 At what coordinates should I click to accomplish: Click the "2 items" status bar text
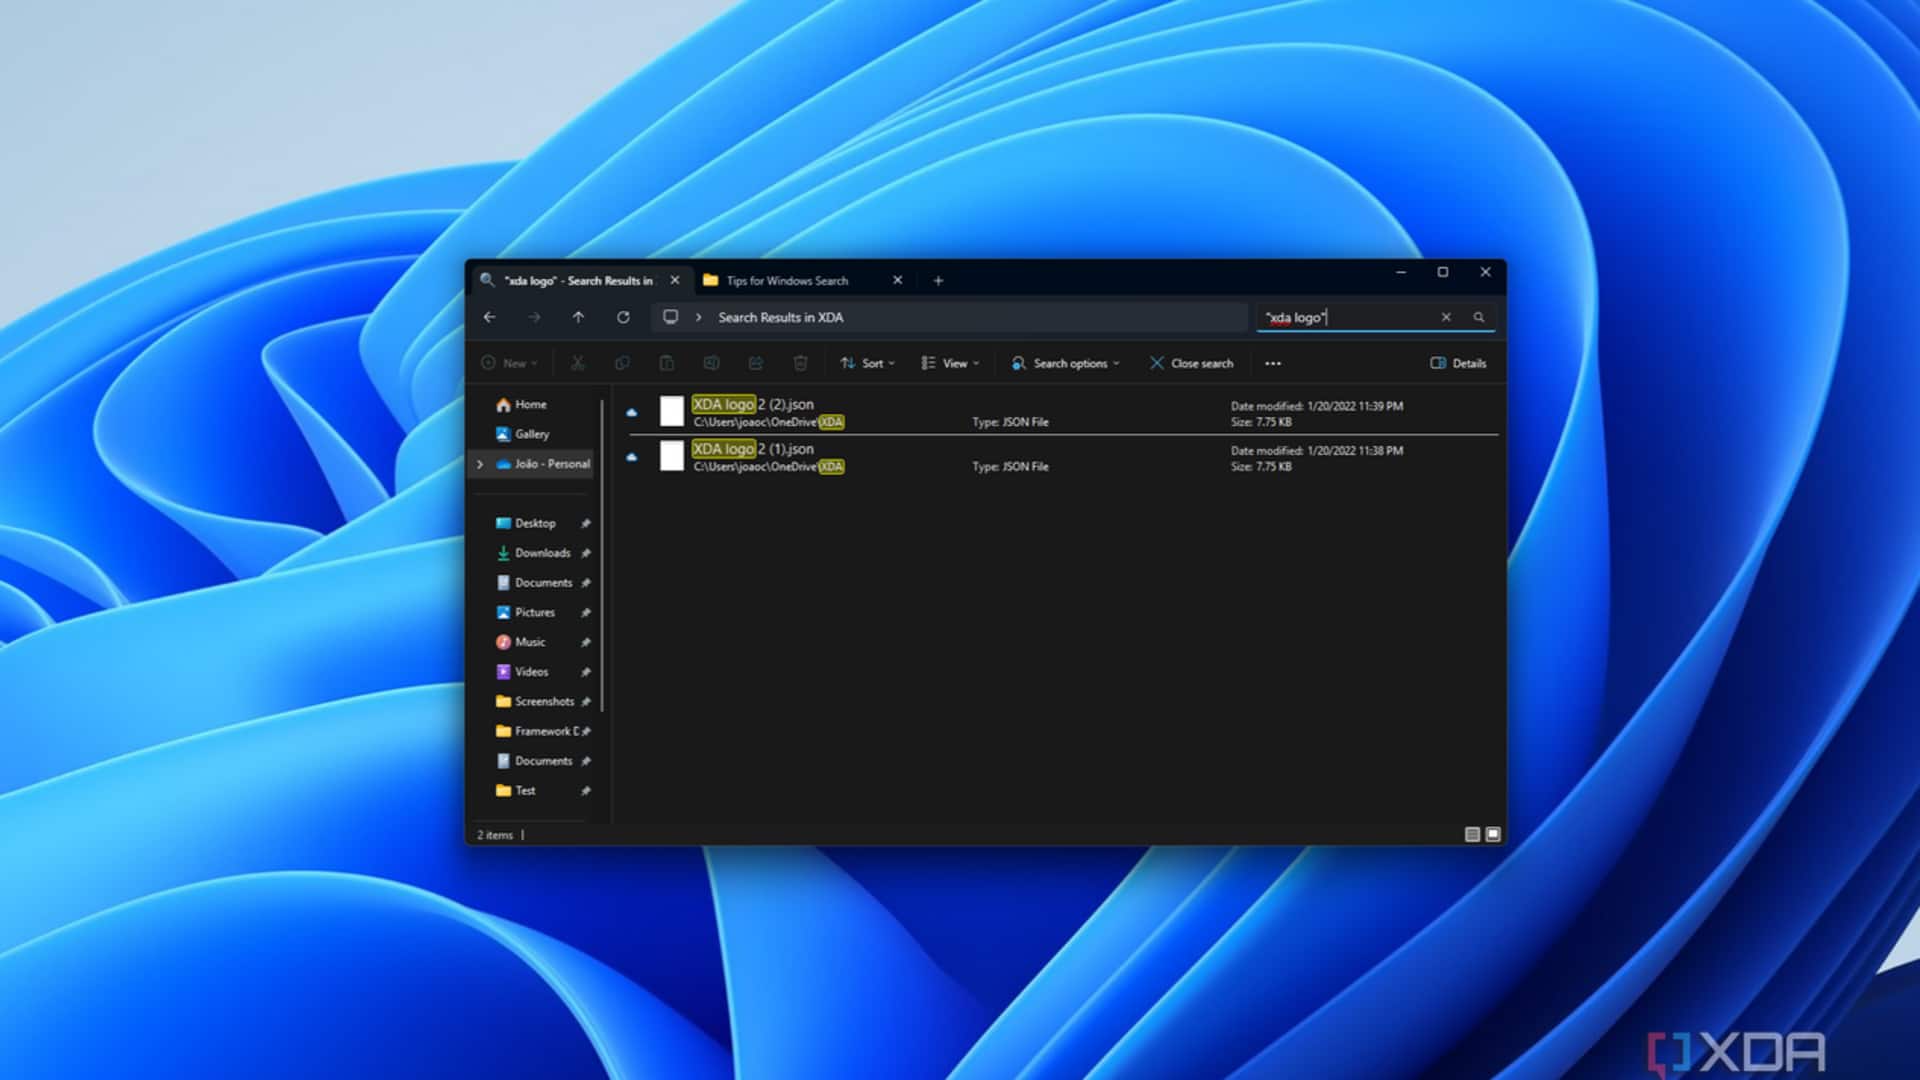tap(495, 835)
